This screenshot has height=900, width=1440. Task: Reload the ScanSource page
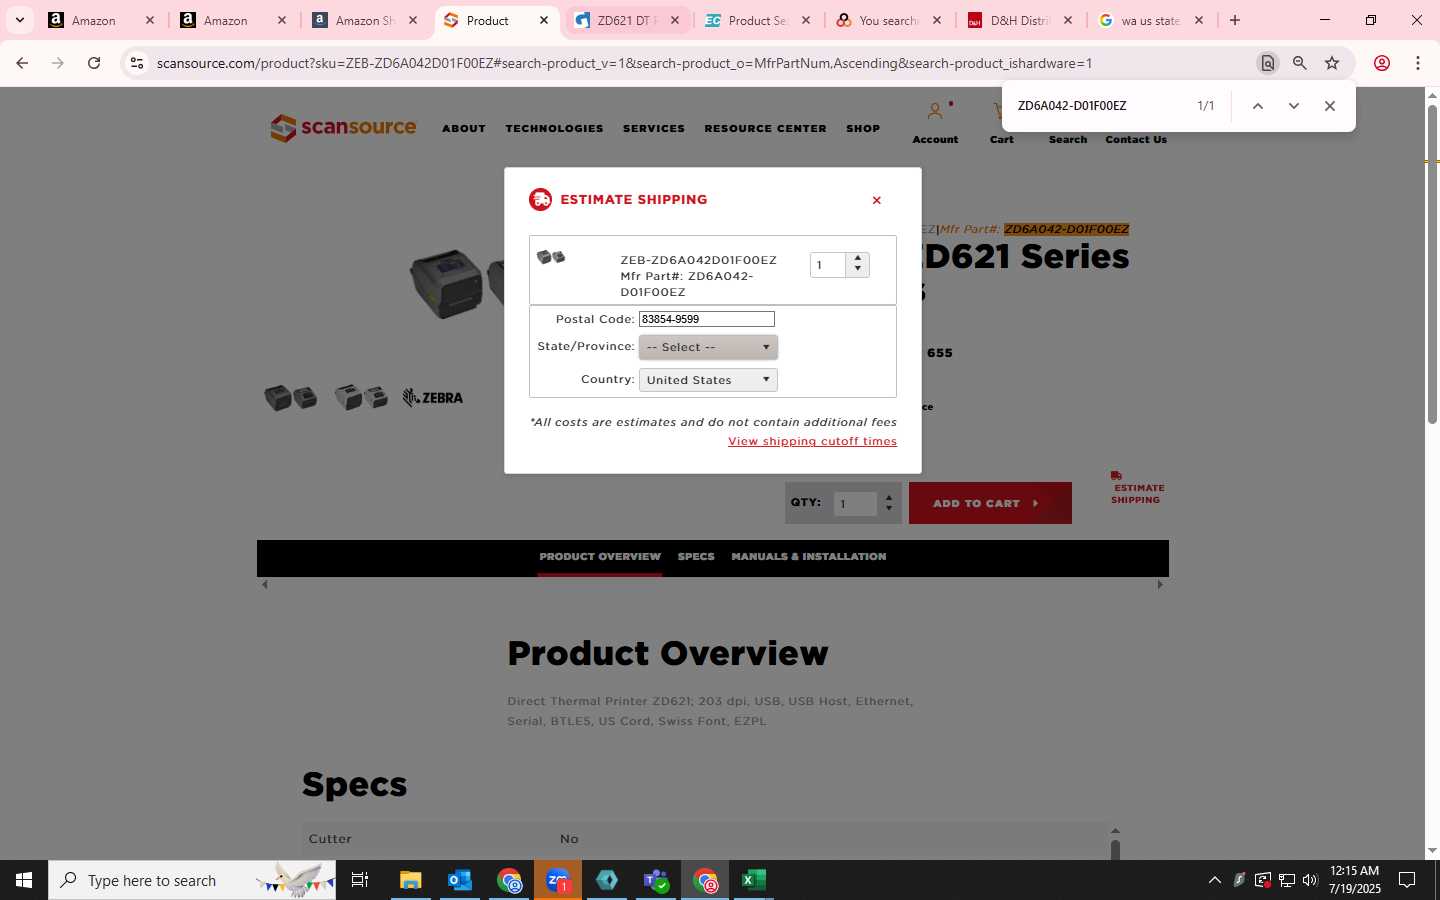tap(94, 63)
